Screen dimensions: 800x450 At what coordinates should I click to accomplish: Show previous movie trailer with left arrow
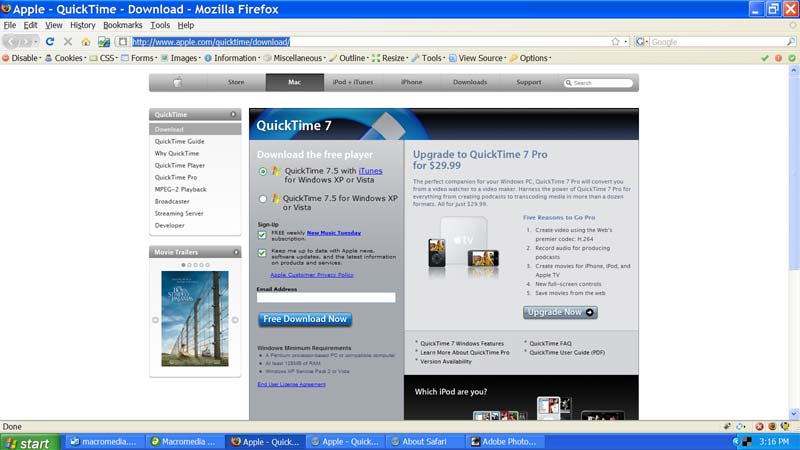point(155,320)
